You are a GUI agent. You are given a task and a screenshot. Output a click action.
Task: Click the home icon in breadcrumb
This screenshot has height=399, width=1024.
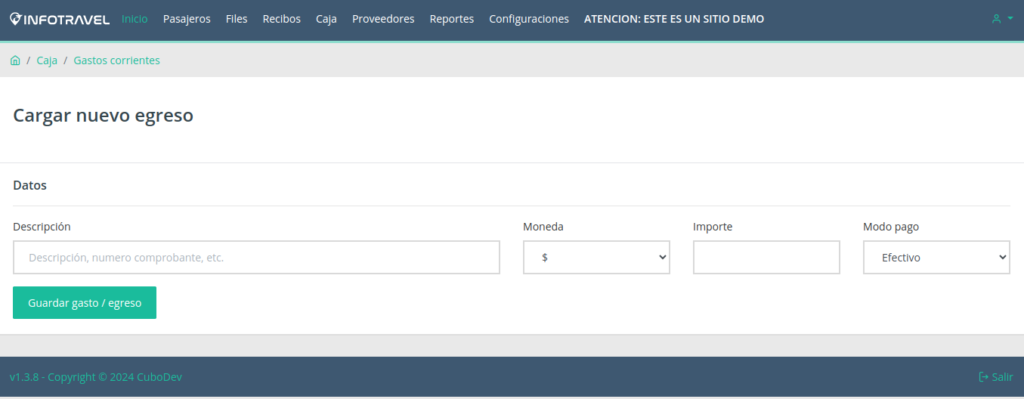coord(15,61)
